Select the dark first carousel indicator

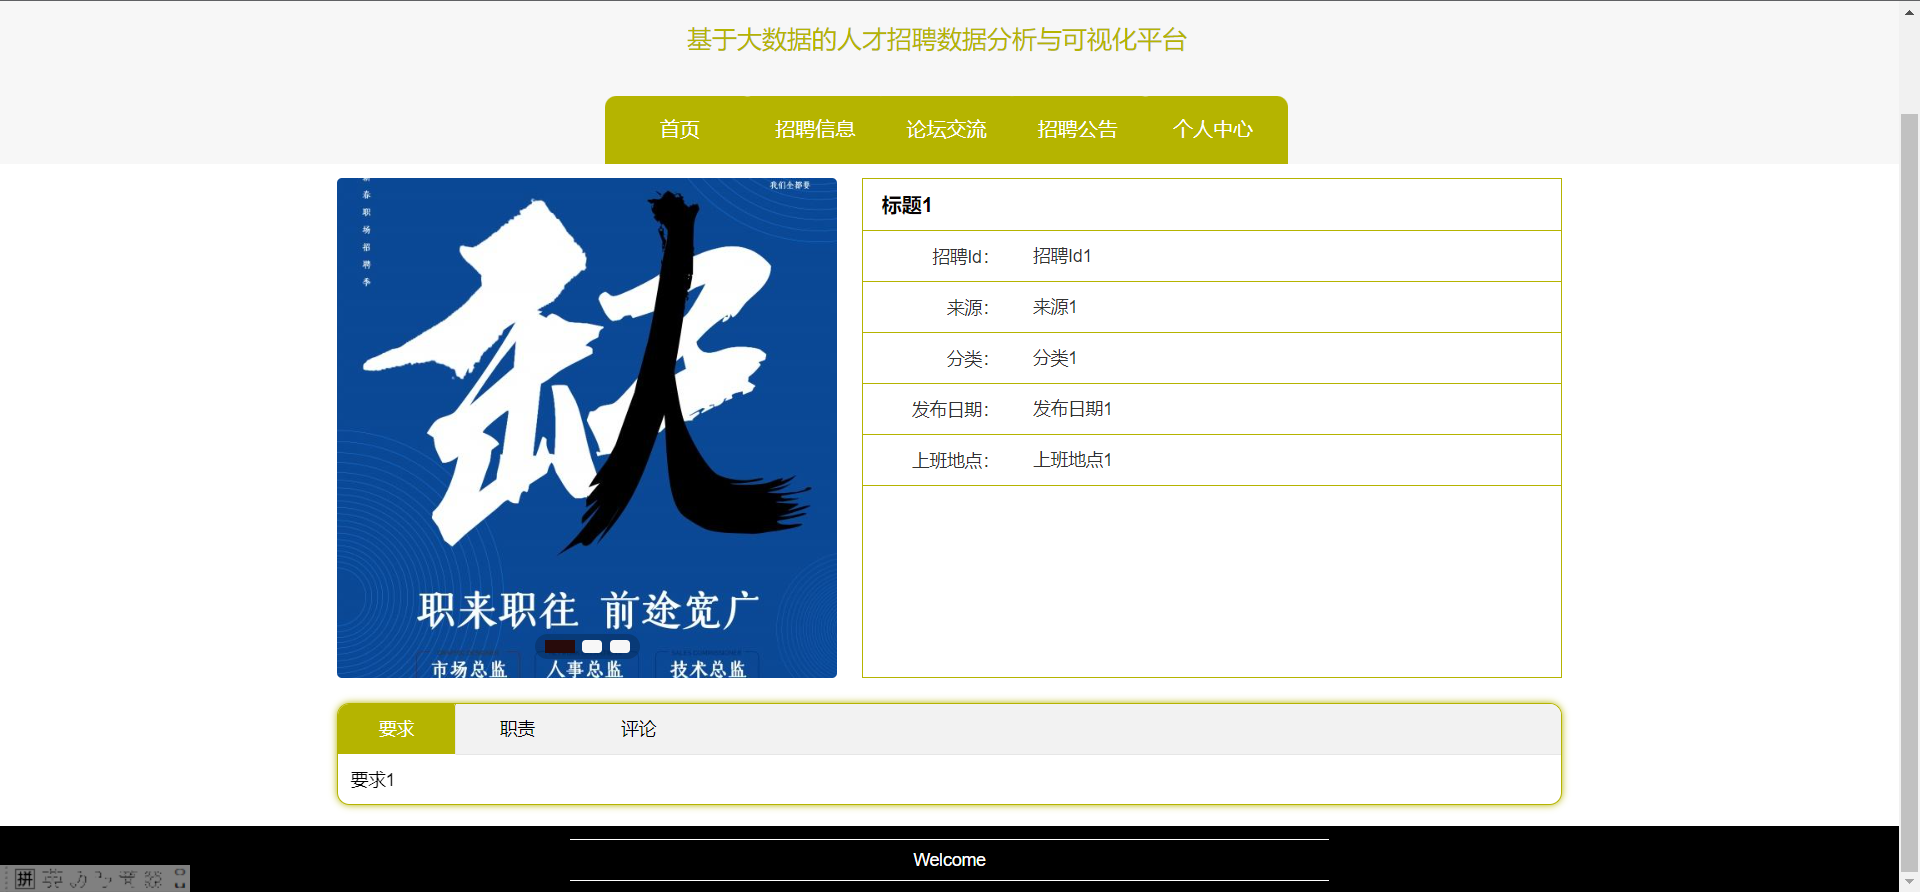click(560, 647)
